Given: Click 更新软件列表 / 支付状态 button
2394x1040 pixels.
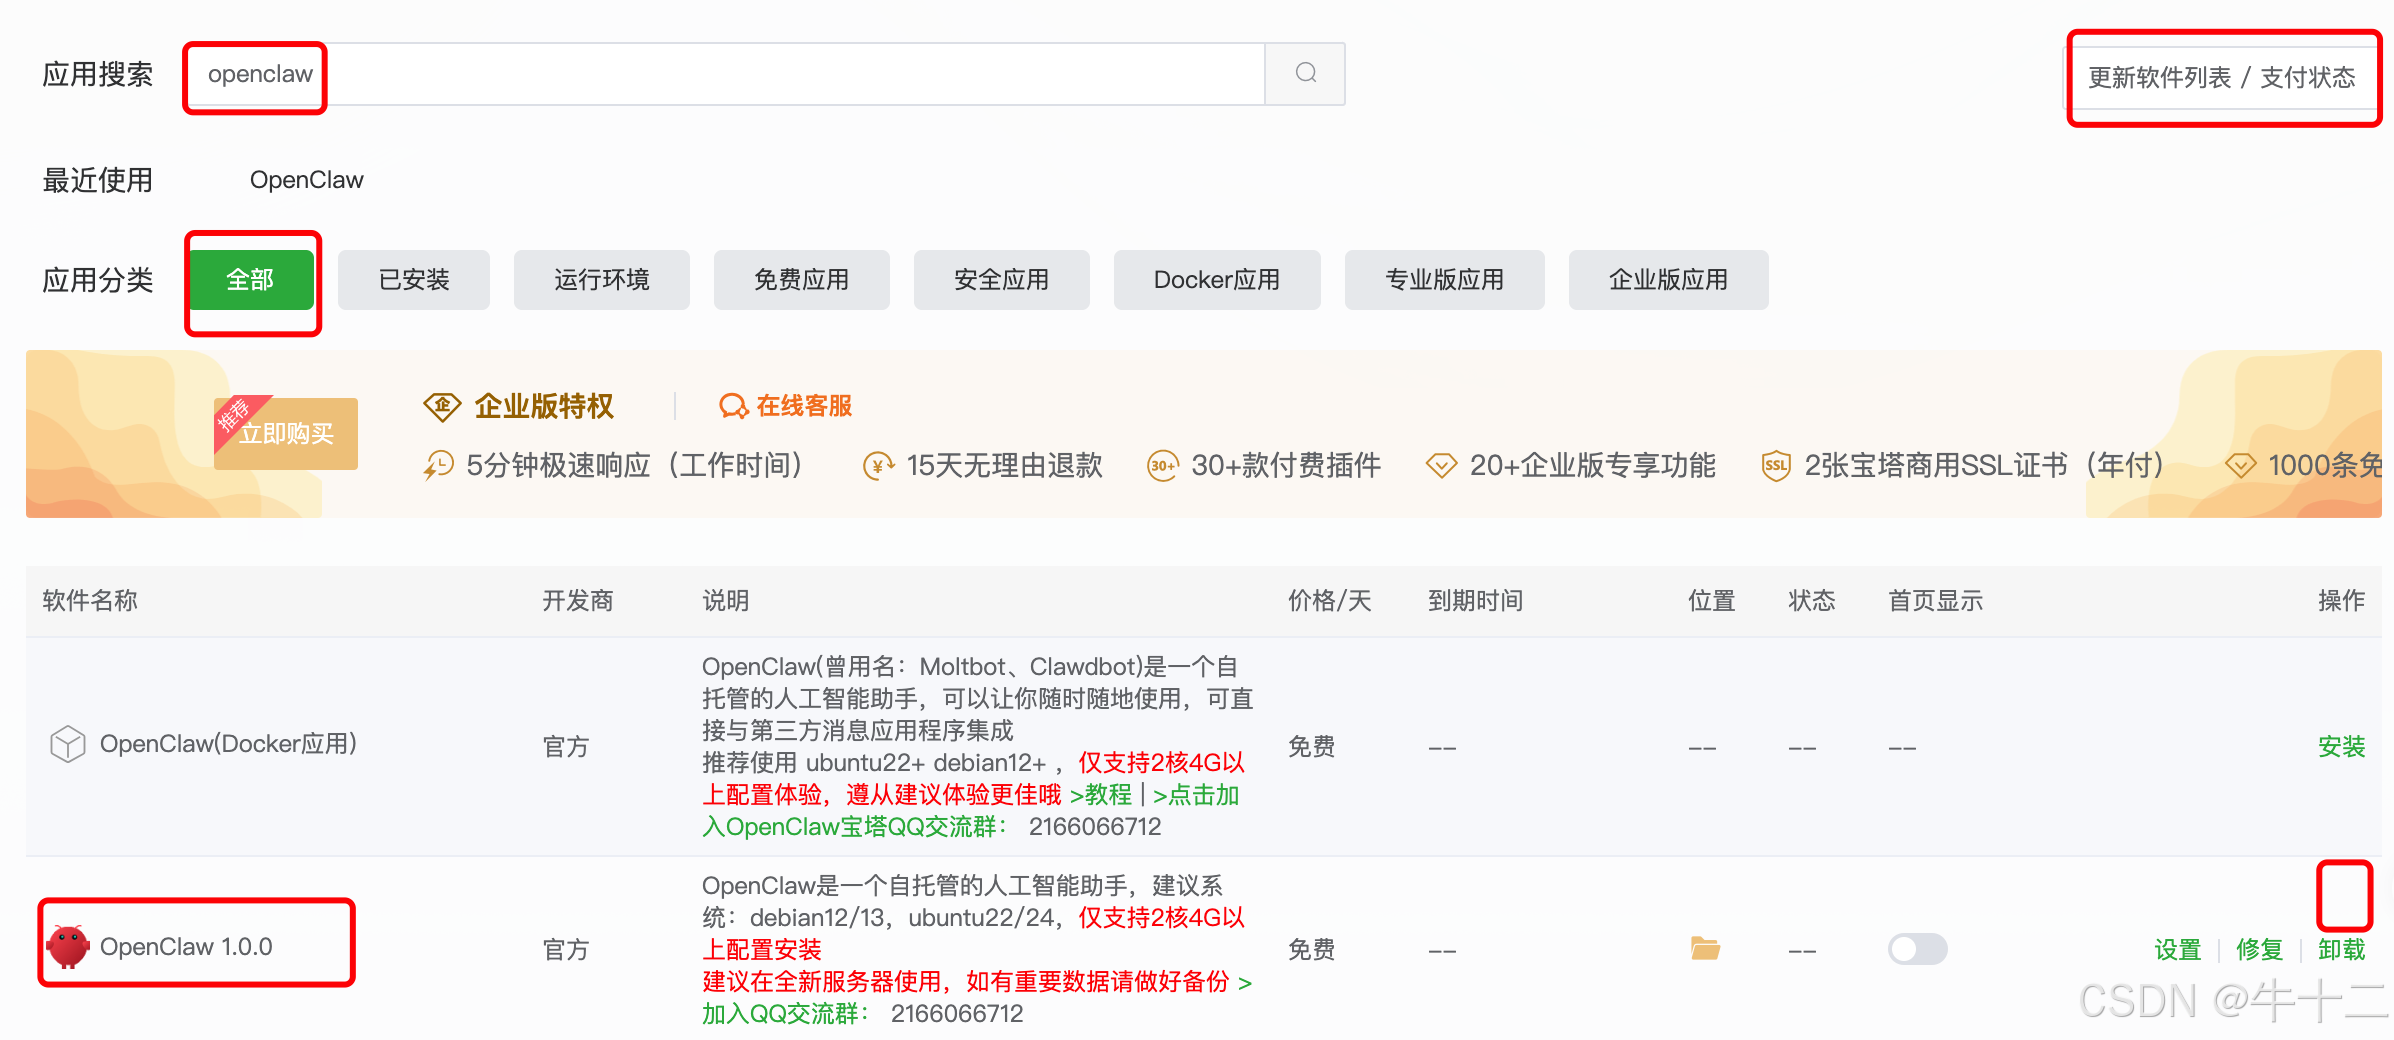Looking at the screenshot, I should click(x=2222, y=78).
